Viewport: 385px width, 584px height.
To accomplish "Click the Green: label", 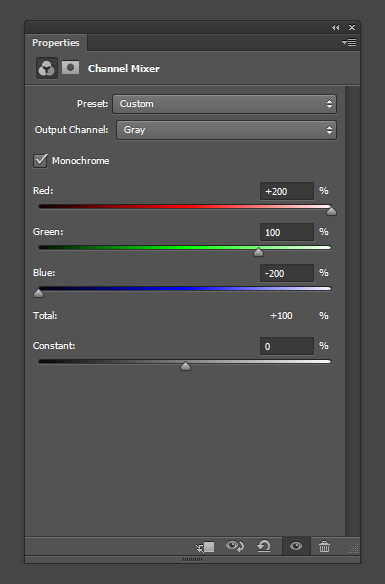I will click(48, 232).
